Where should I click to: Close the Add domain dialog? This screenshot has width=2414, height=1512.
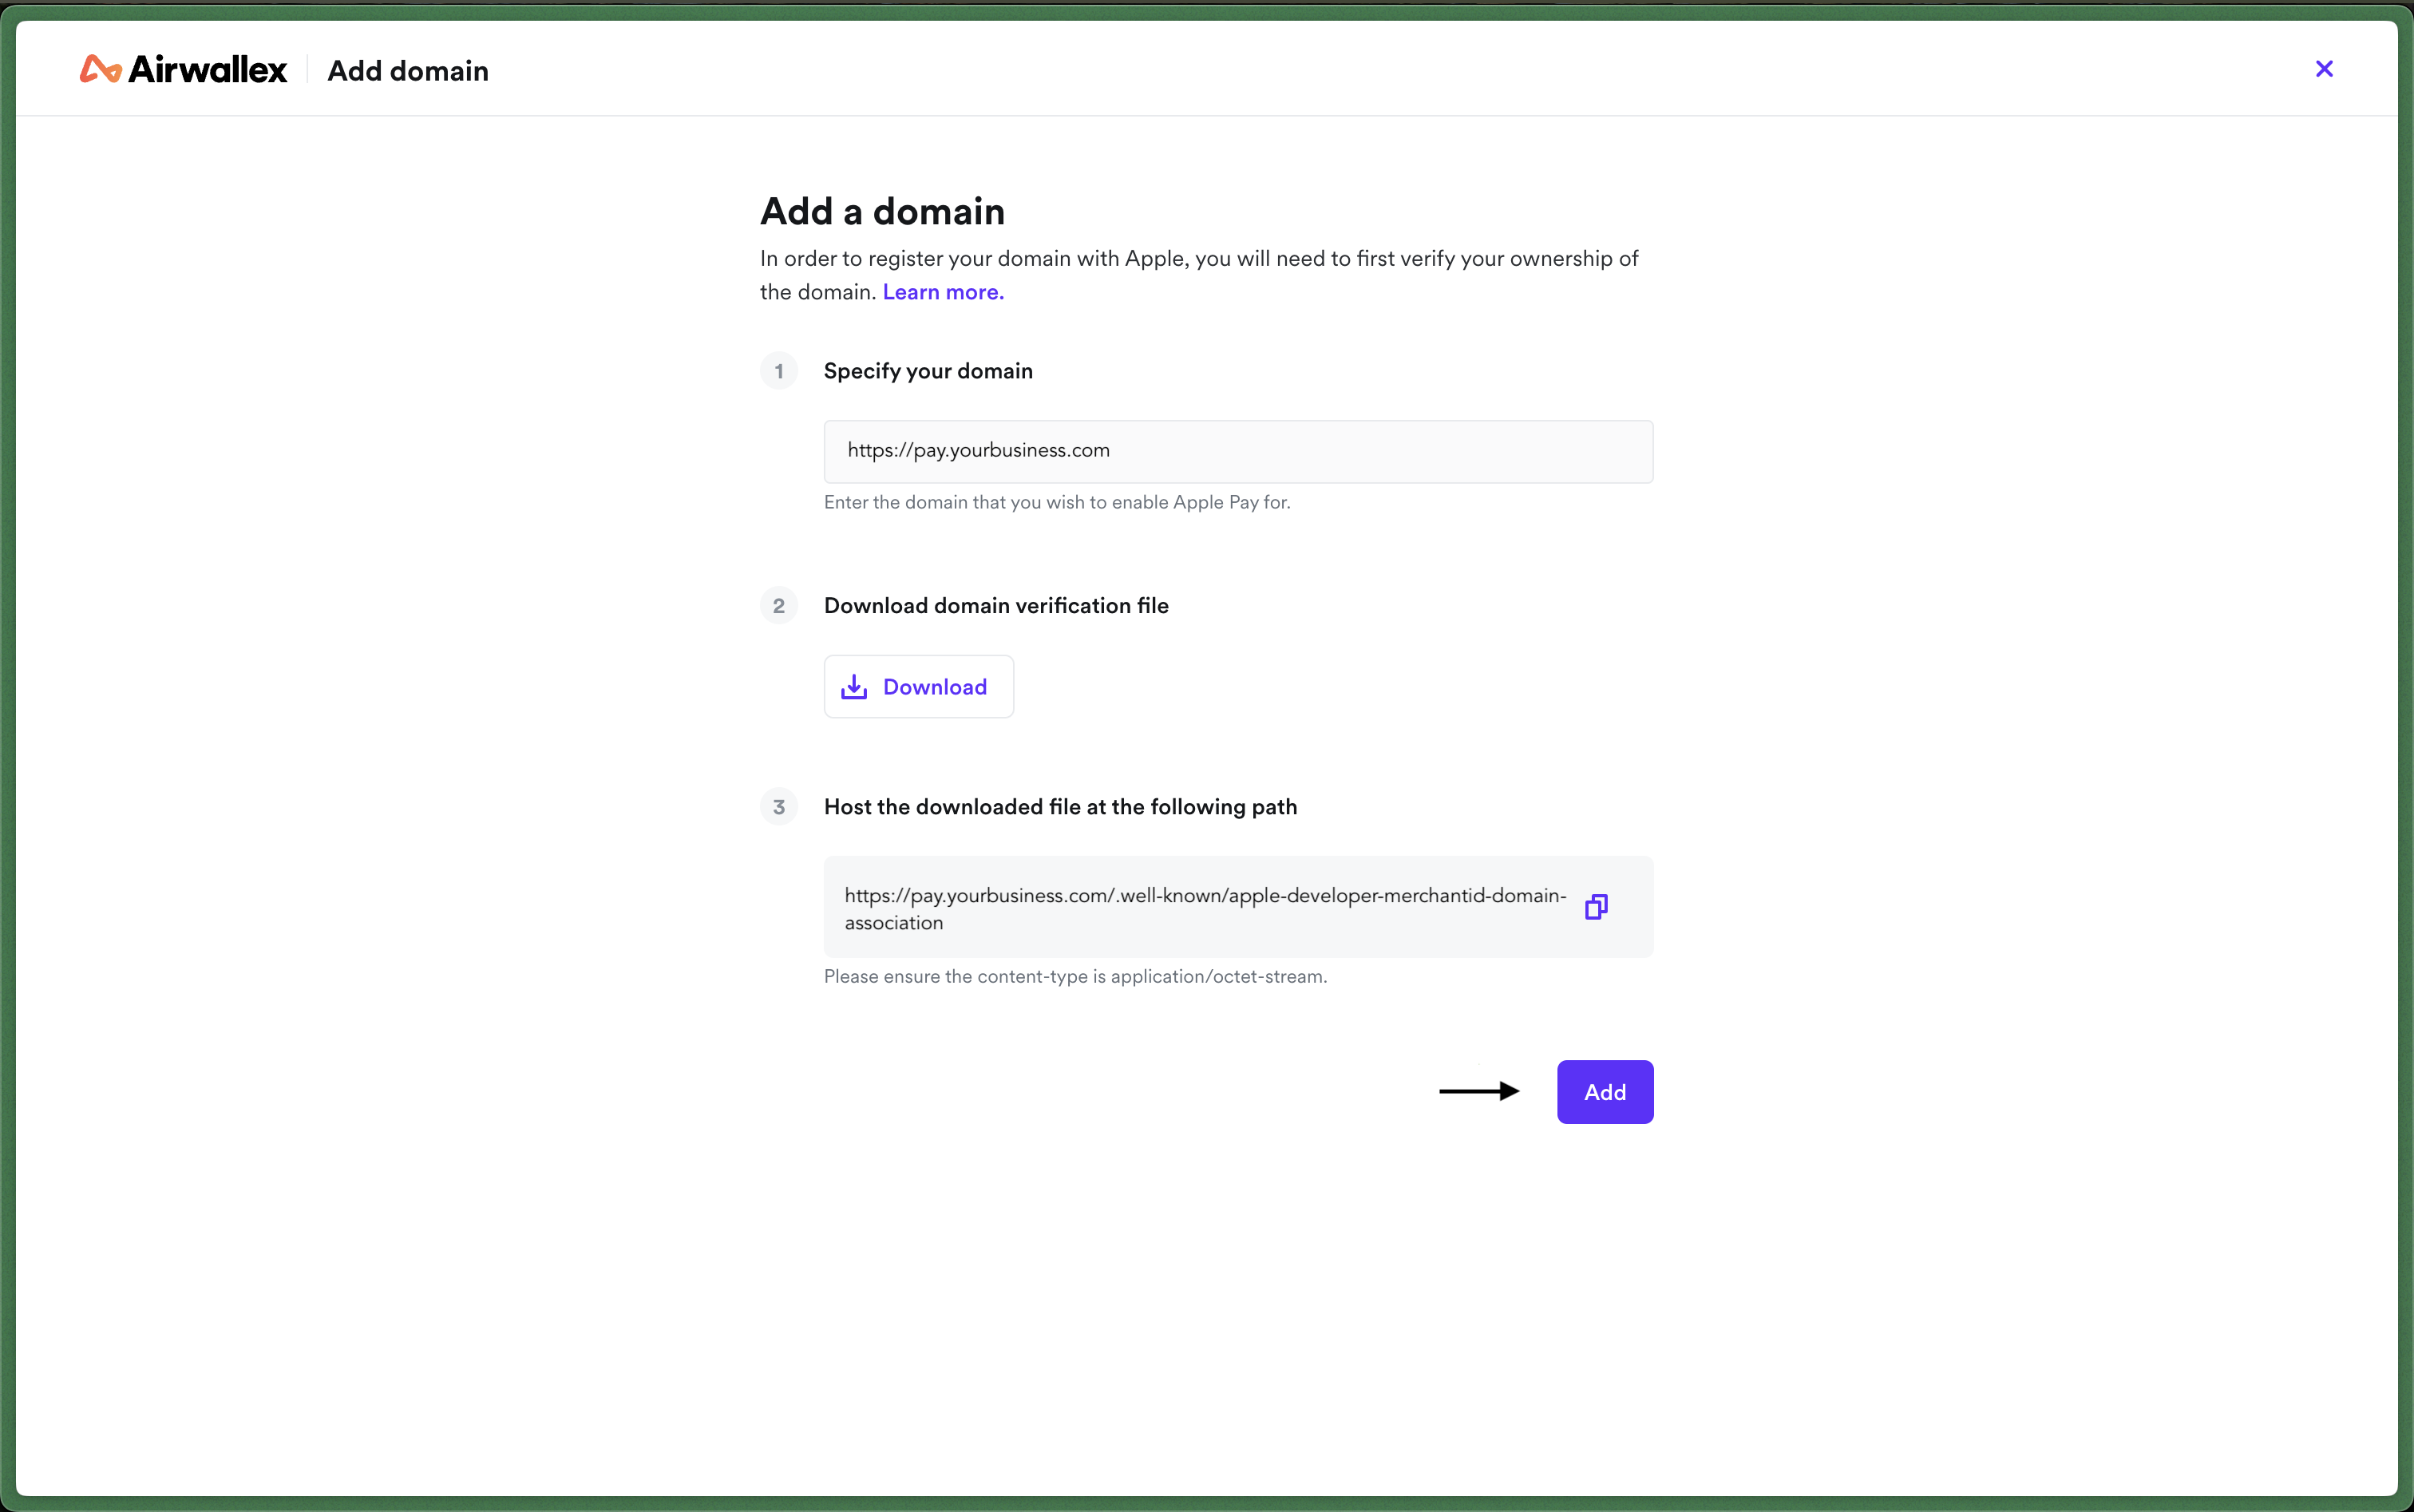coord(2324,69)
